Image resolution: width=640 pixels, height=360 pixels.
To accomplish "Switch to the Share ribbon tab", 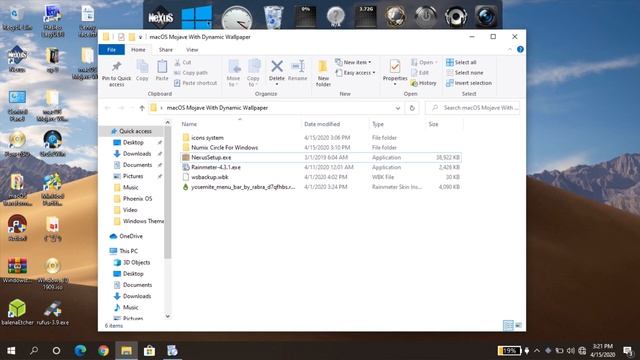I will (x=166, y=50).
